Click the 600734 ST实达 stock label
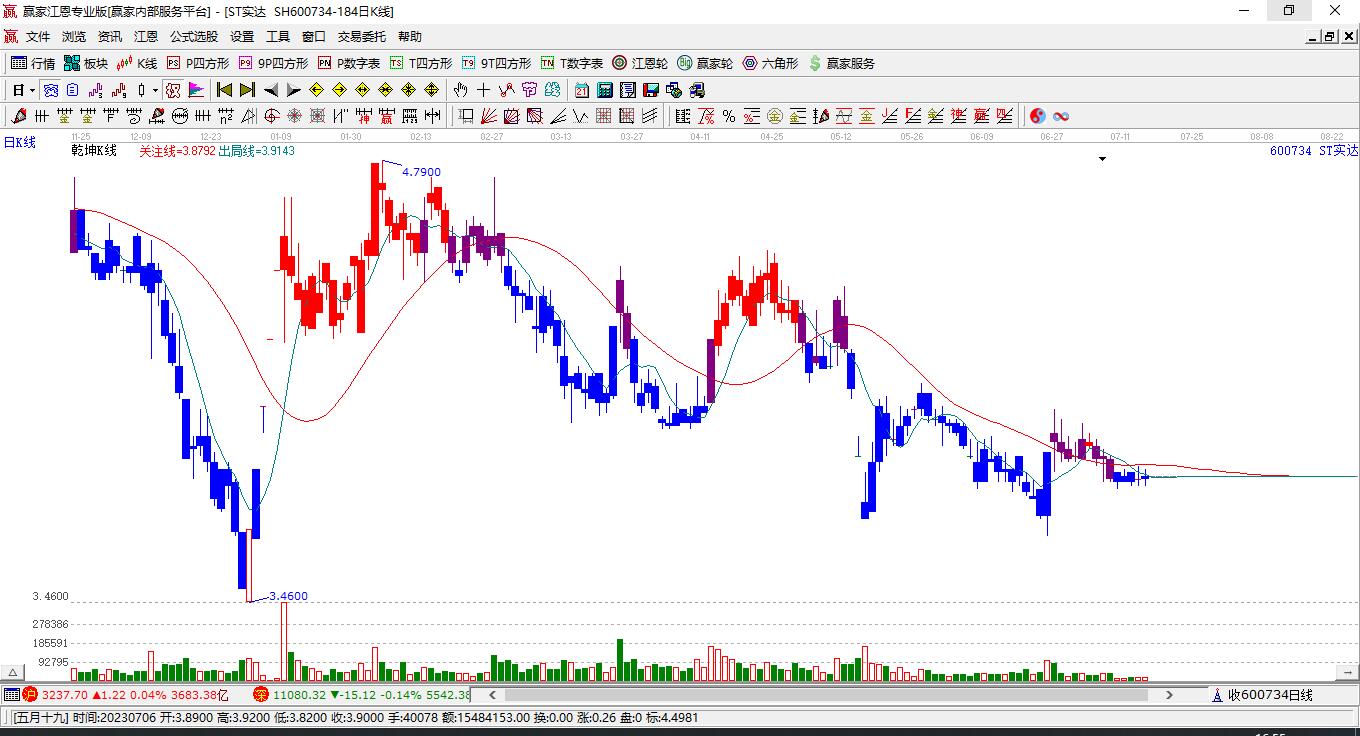This screenshot has width=1360, height=736. [1314, 151]
